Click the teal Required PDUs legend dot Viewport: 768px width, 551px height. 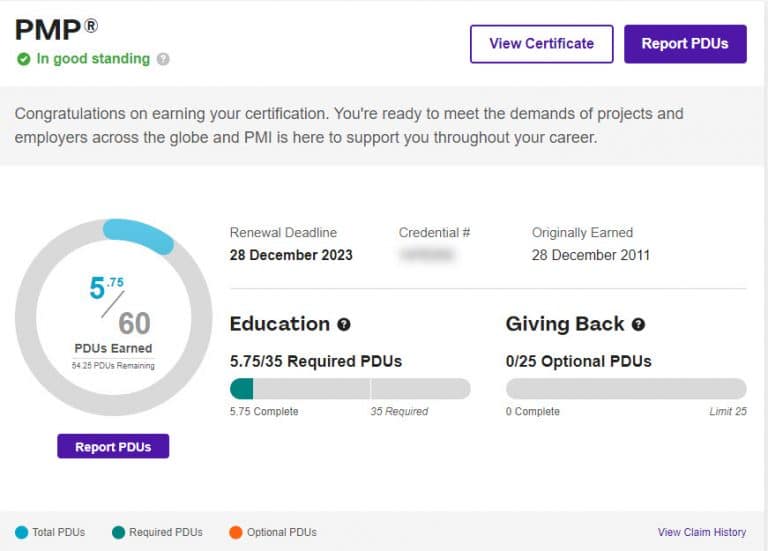coord(120,532)
